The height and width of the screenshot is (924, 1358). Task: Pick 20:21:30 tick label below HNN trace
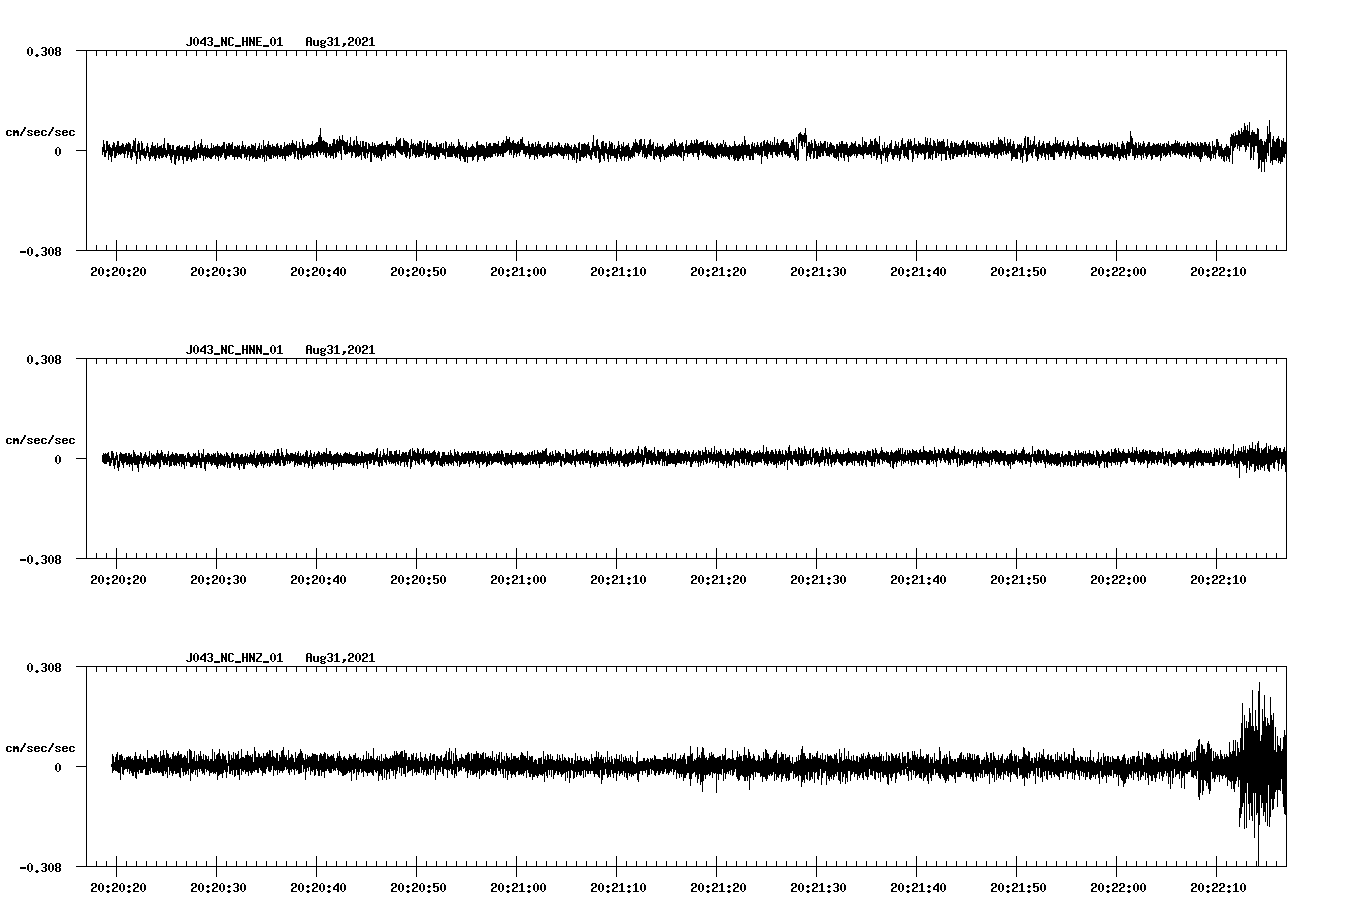[818, 579]
